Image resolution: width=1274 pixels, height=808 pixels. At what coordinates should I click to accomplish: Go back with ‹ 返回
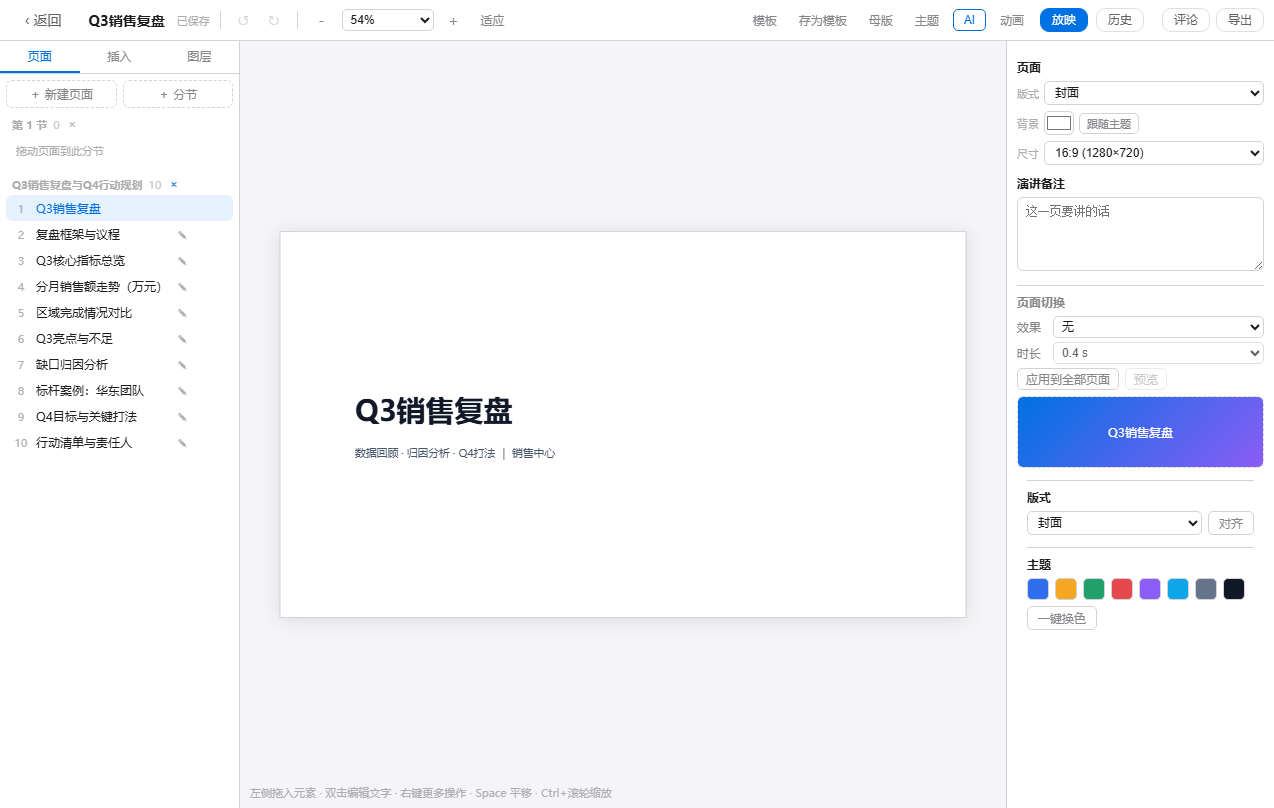click(43, 20)
